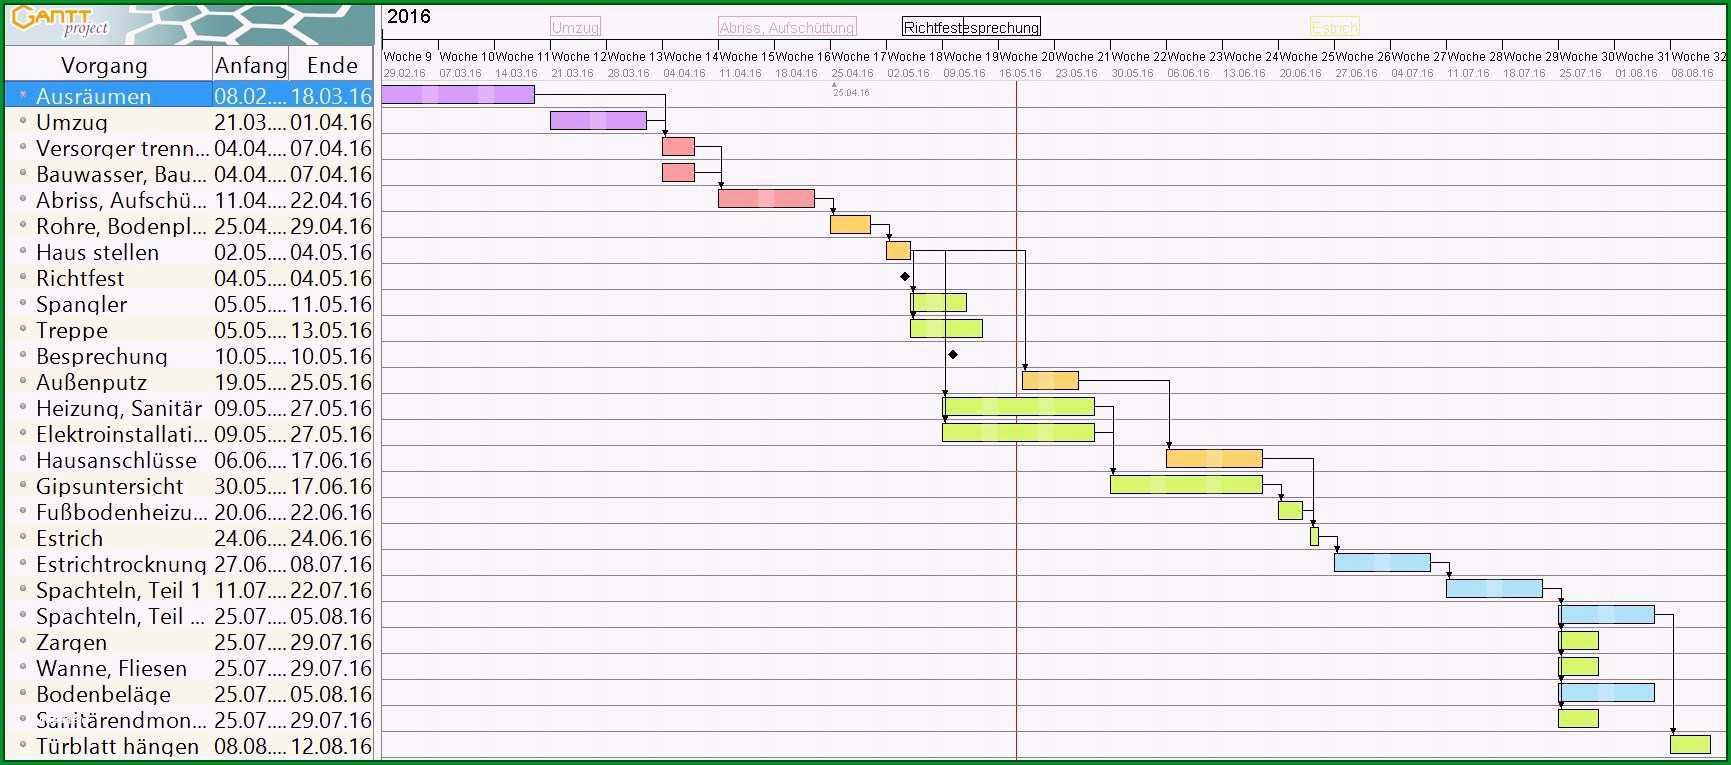
Task: Select the Besprechung milestone diamond in chart
Action: 953,355
